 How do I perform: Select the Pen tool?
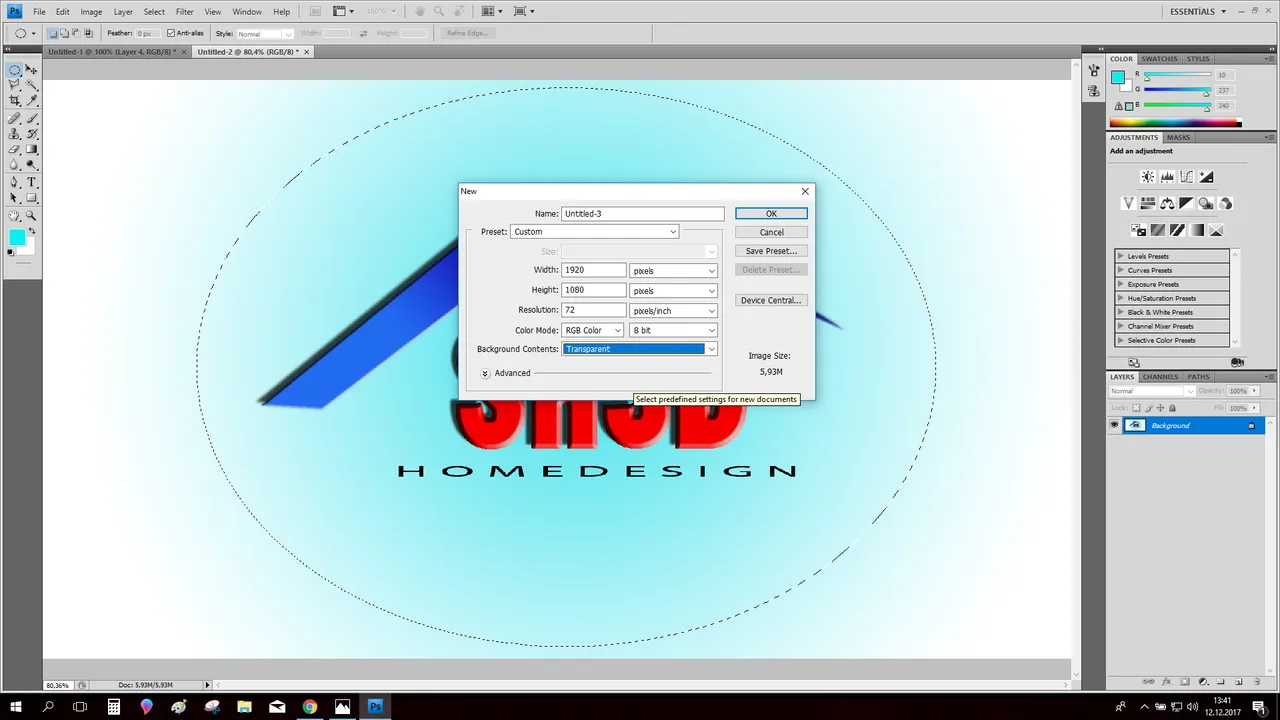click(14, 182)
